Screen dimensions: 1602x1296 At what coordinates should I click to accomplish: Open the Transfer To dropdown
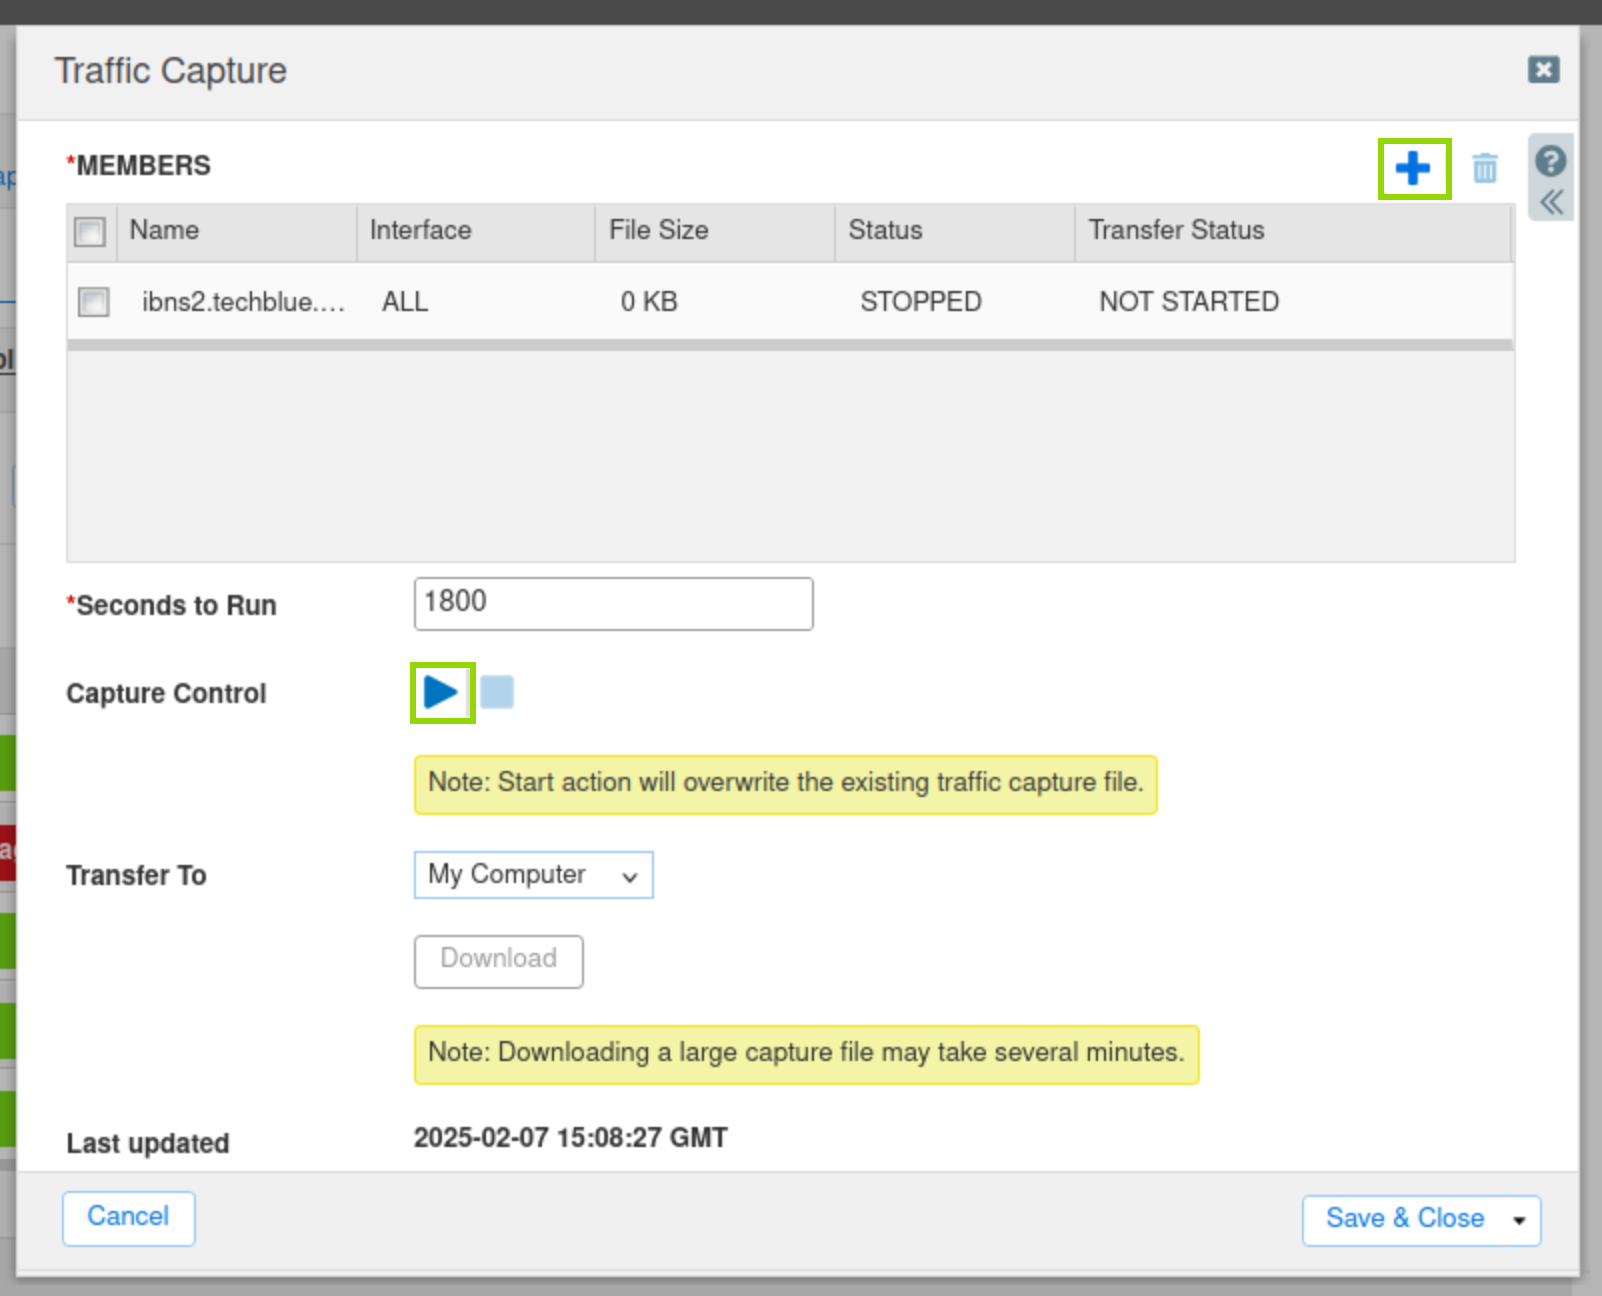[533, 875]
